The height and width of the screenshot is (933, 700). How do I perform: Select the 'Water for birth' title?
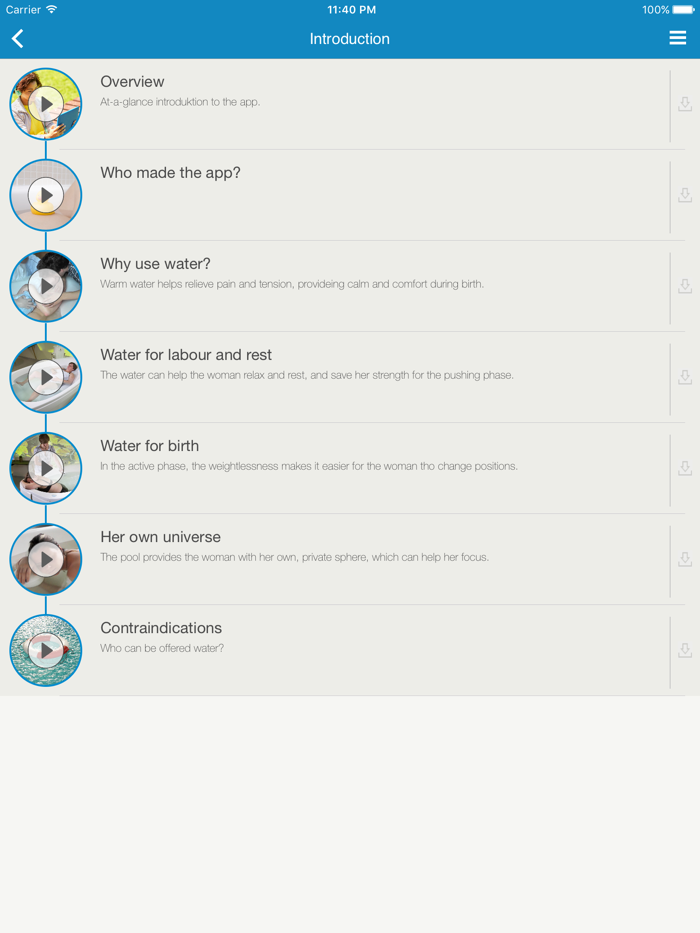(149, 446)
